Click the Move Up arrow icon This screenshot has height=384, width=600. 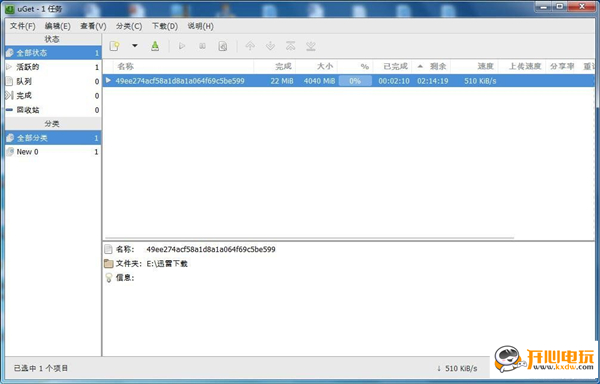tap(250, 46)
